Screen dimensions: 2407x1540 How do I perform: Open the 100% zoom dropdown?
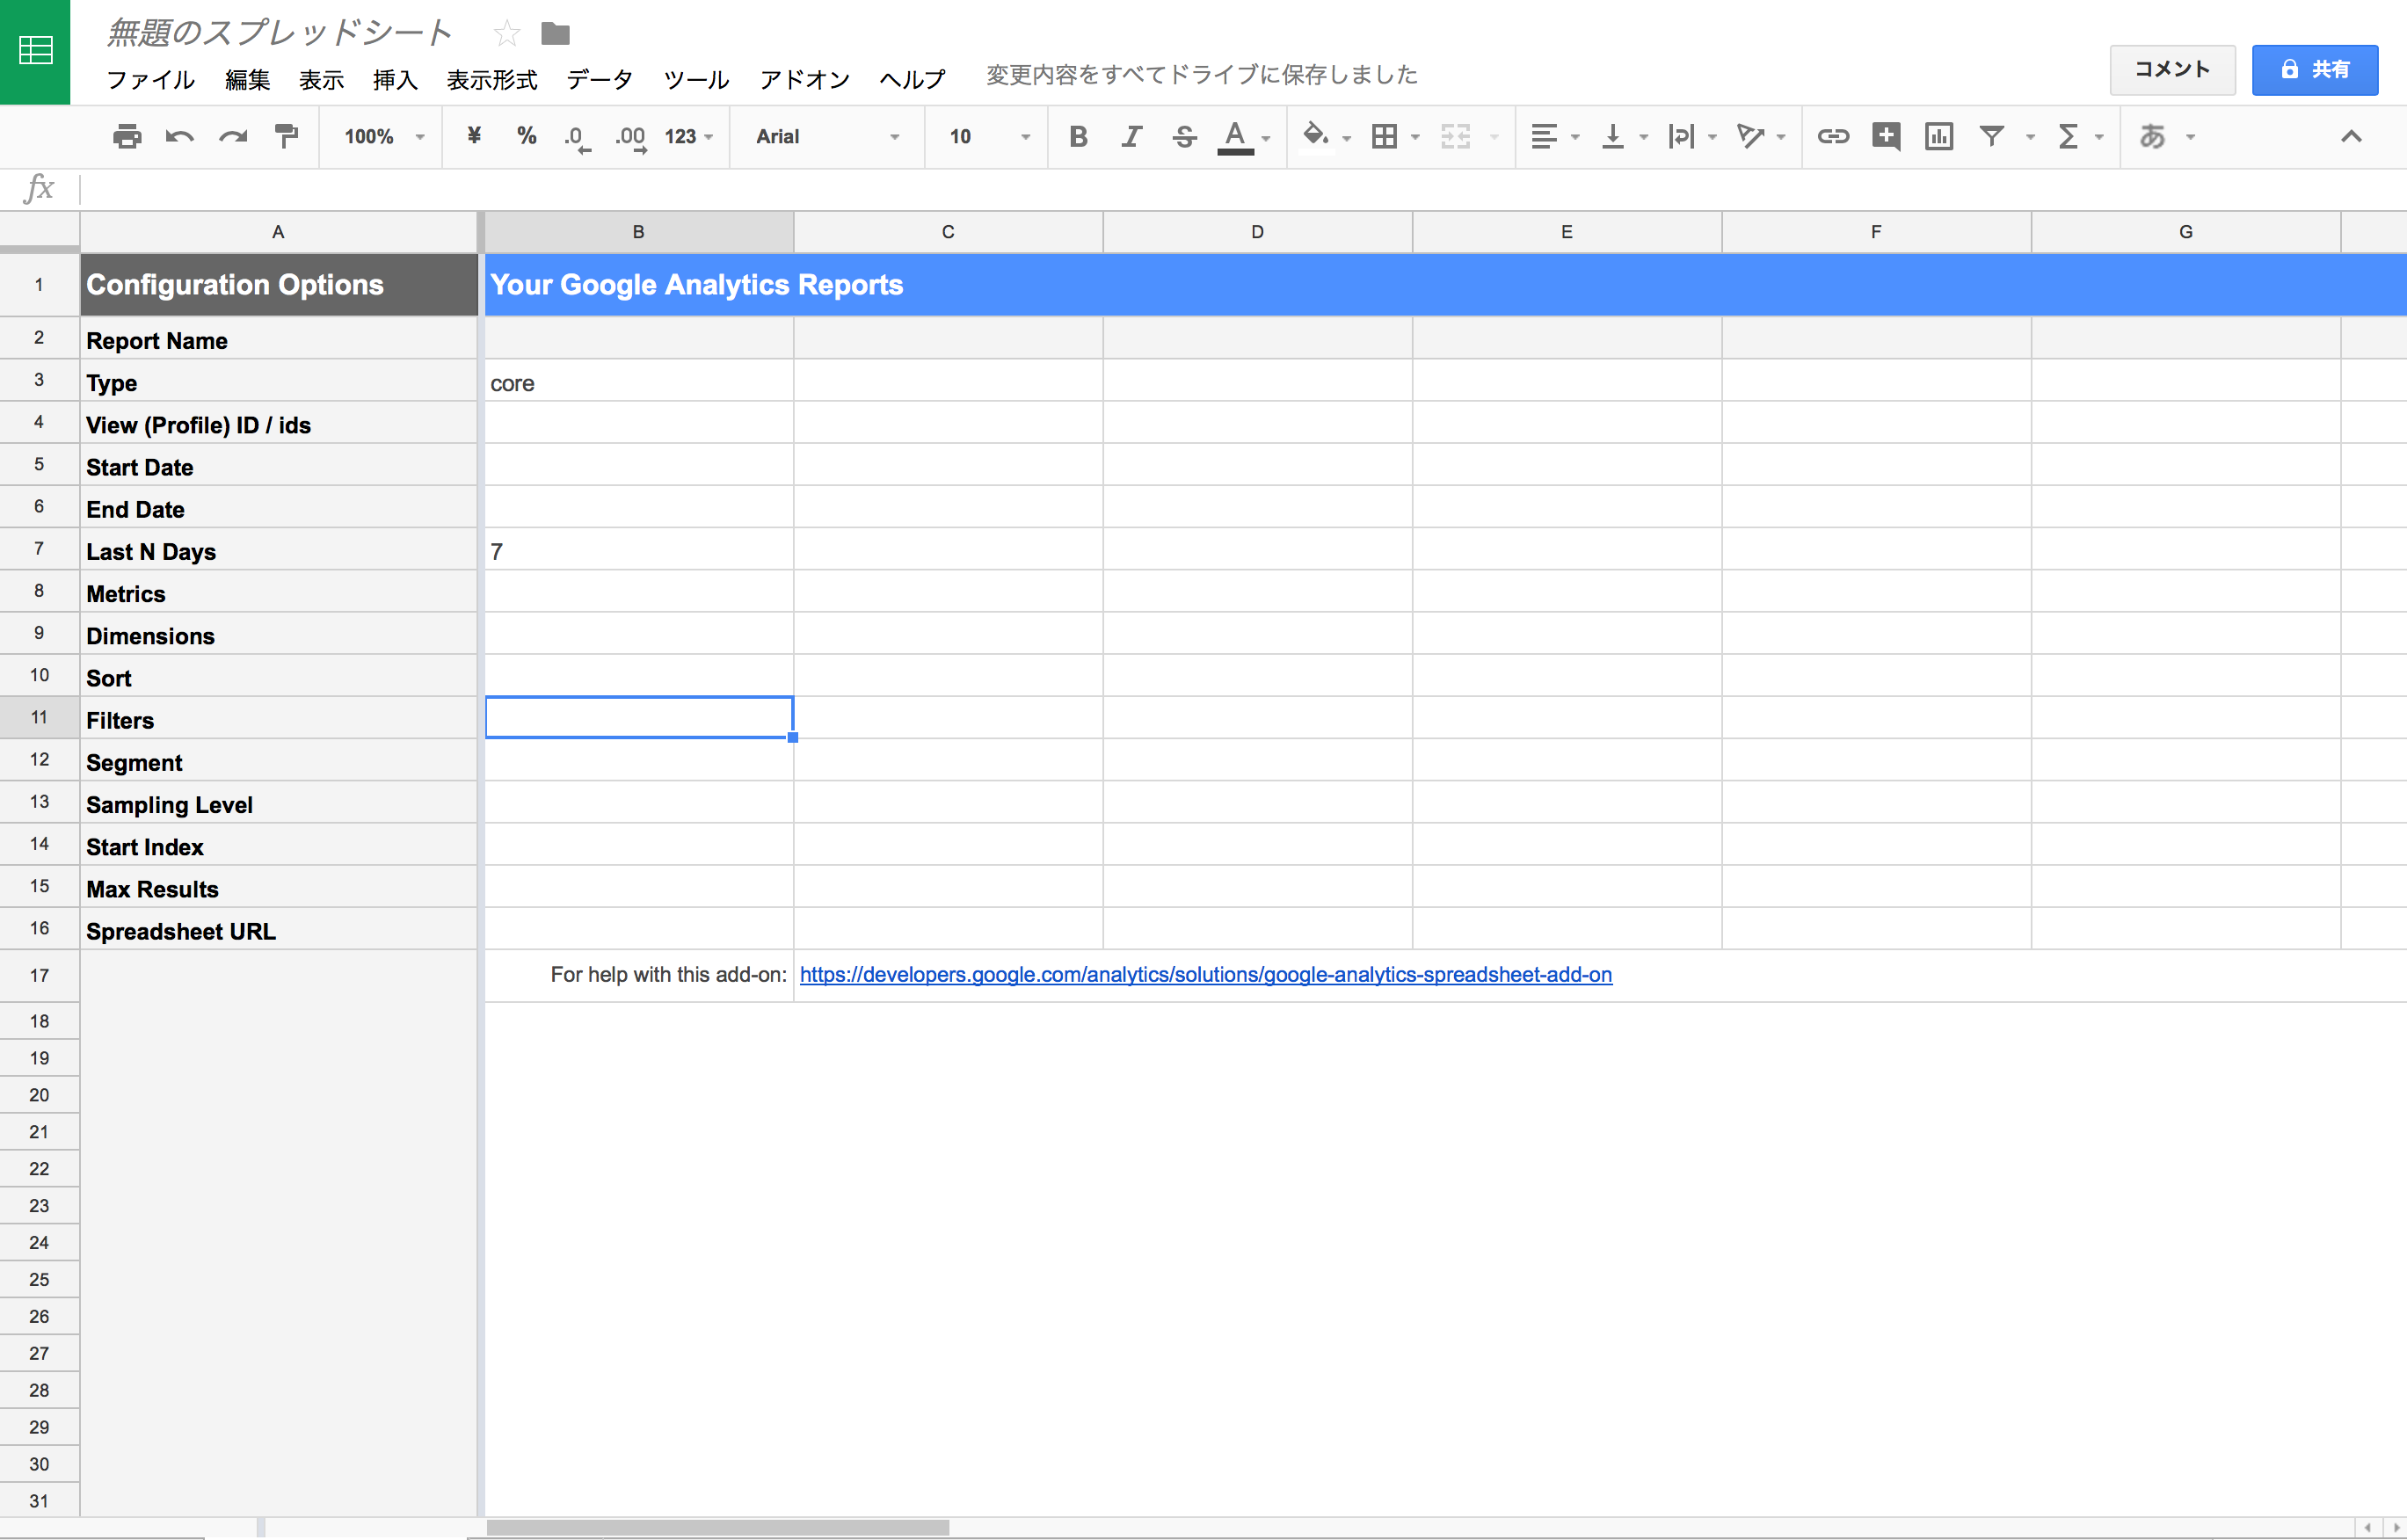pos(383,136)
